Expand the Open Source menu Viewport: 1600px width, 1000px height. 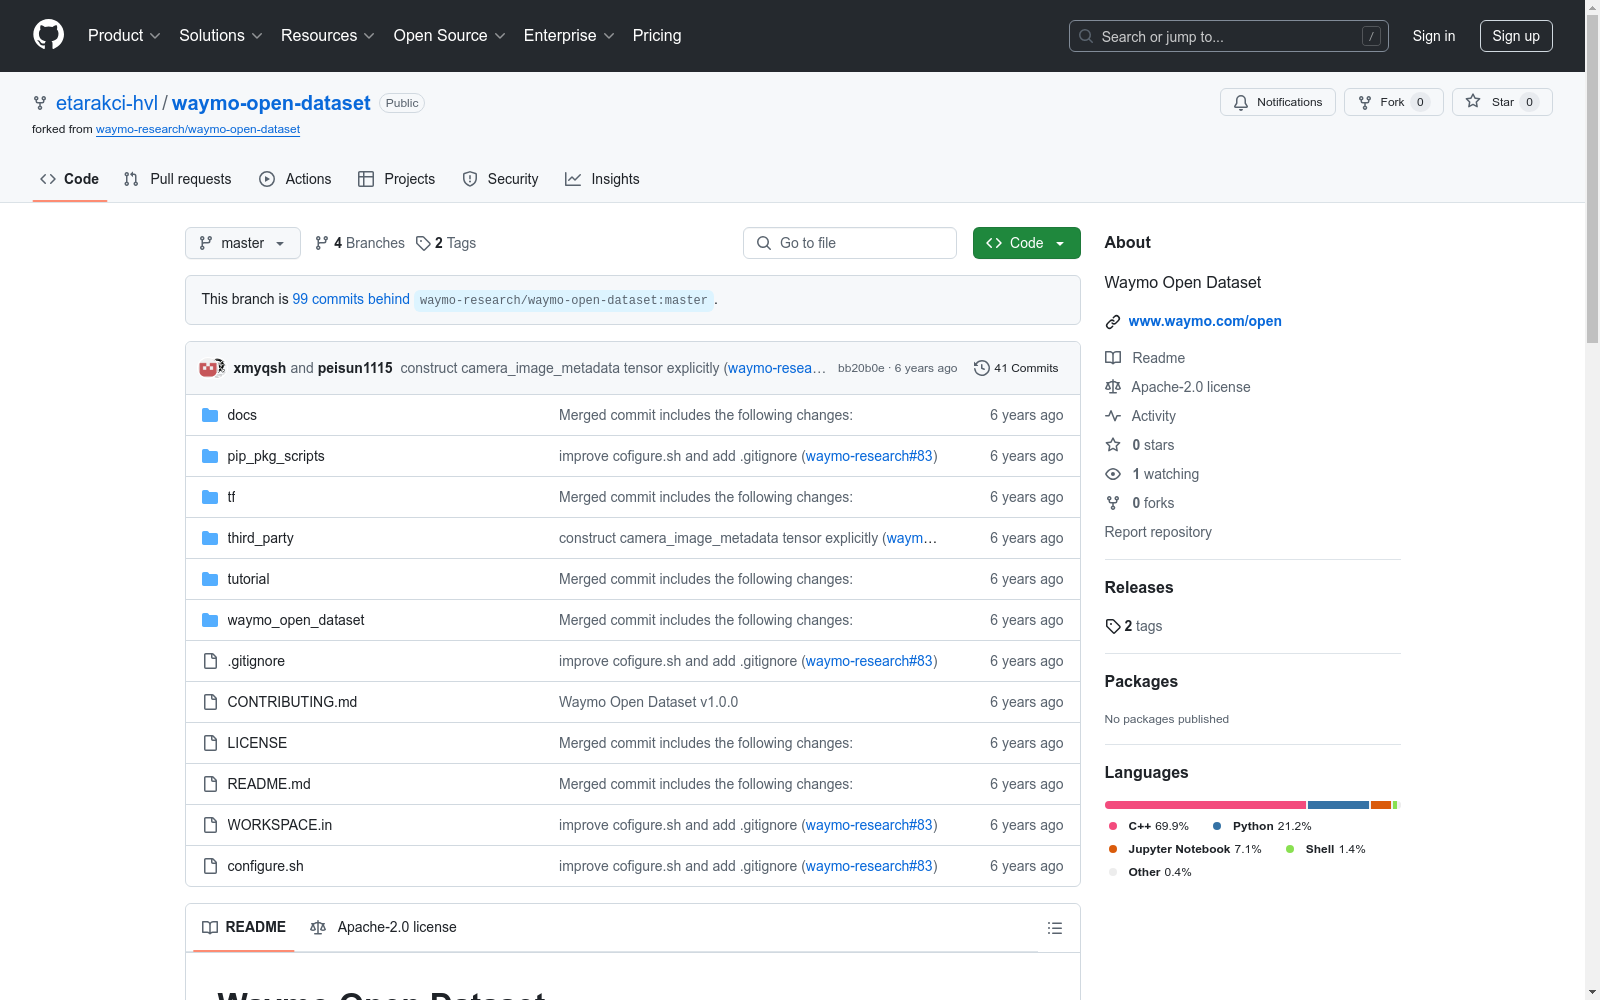pyautogui.click(x=450, y=36)
